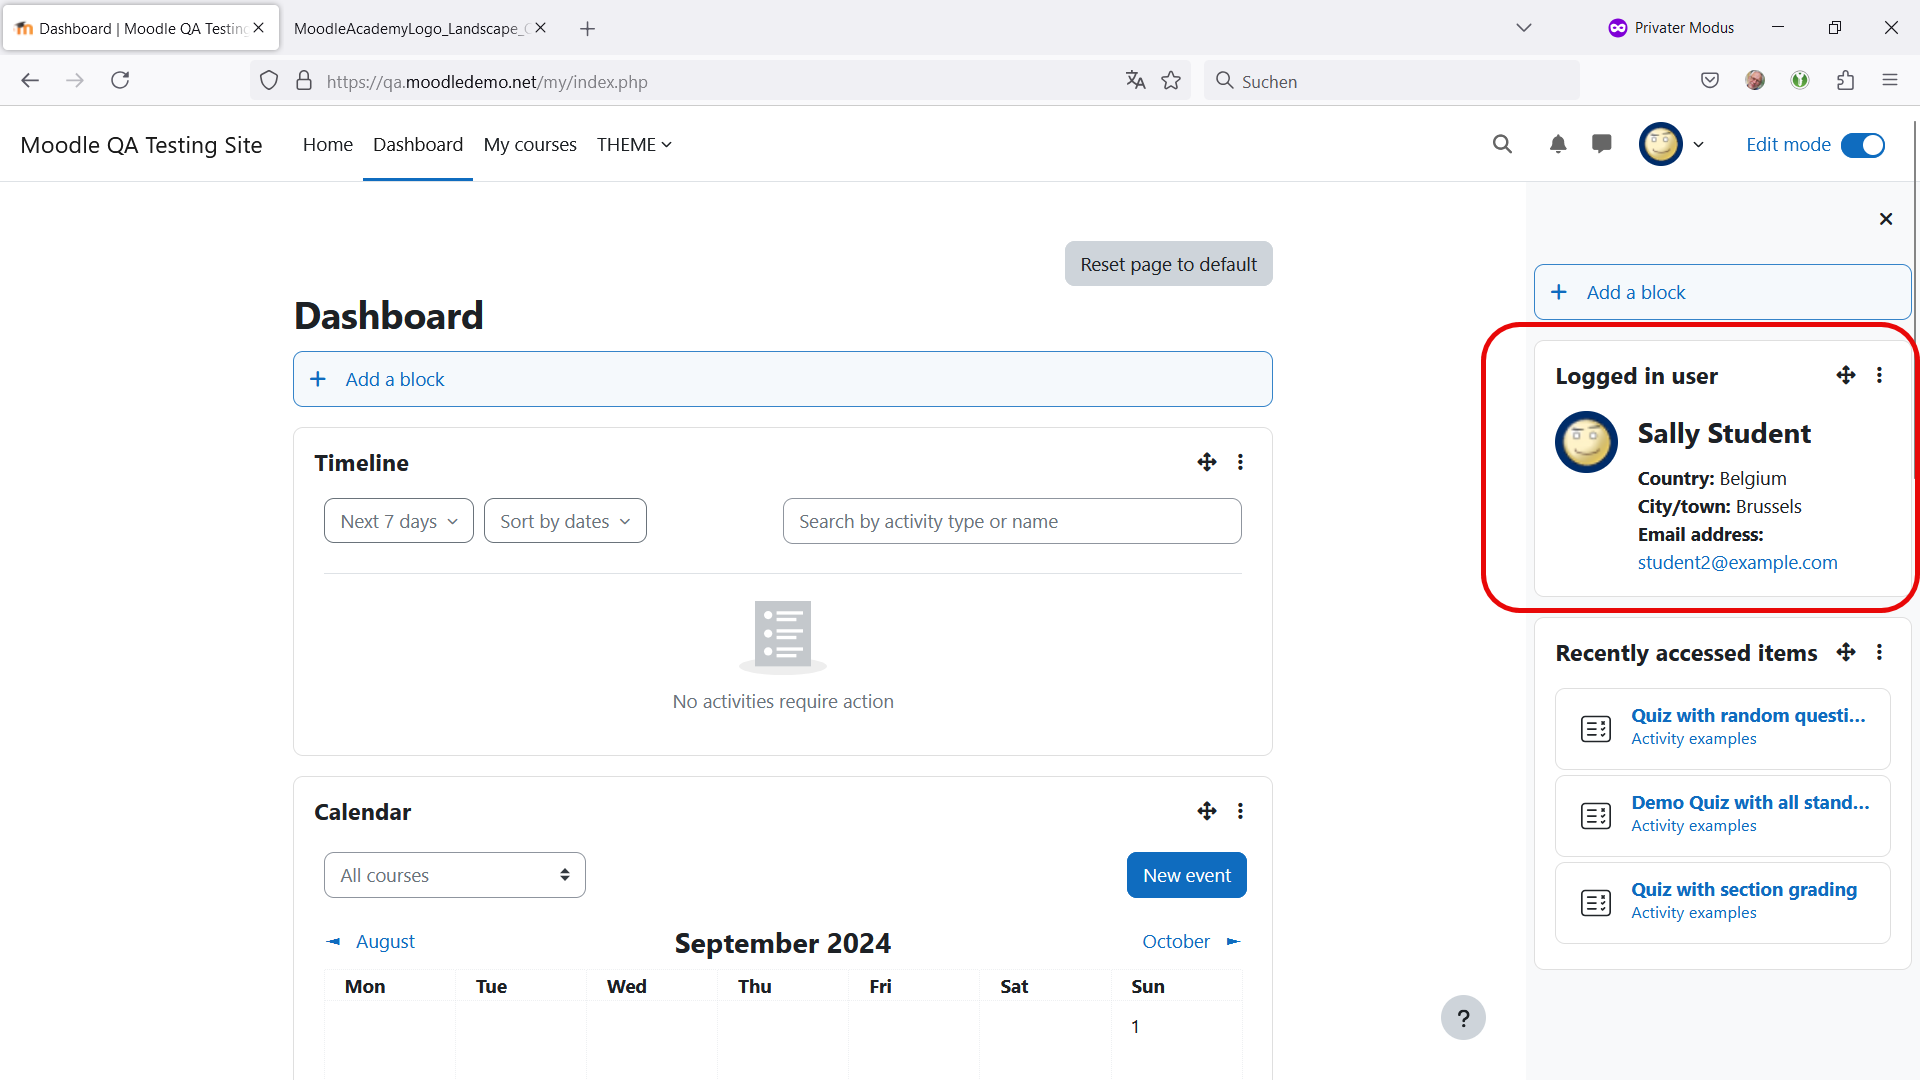Open the Pocket save icon in the browser toolbar
Image resolution: width=1920 pixels, height=1080 pixels.
1710,81
